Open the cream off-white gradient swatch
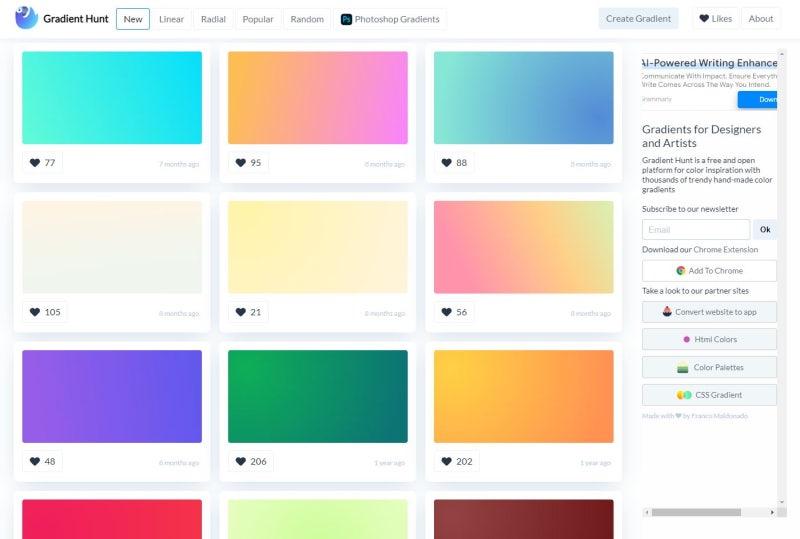 pyautogui.click(x=112, y=247)
